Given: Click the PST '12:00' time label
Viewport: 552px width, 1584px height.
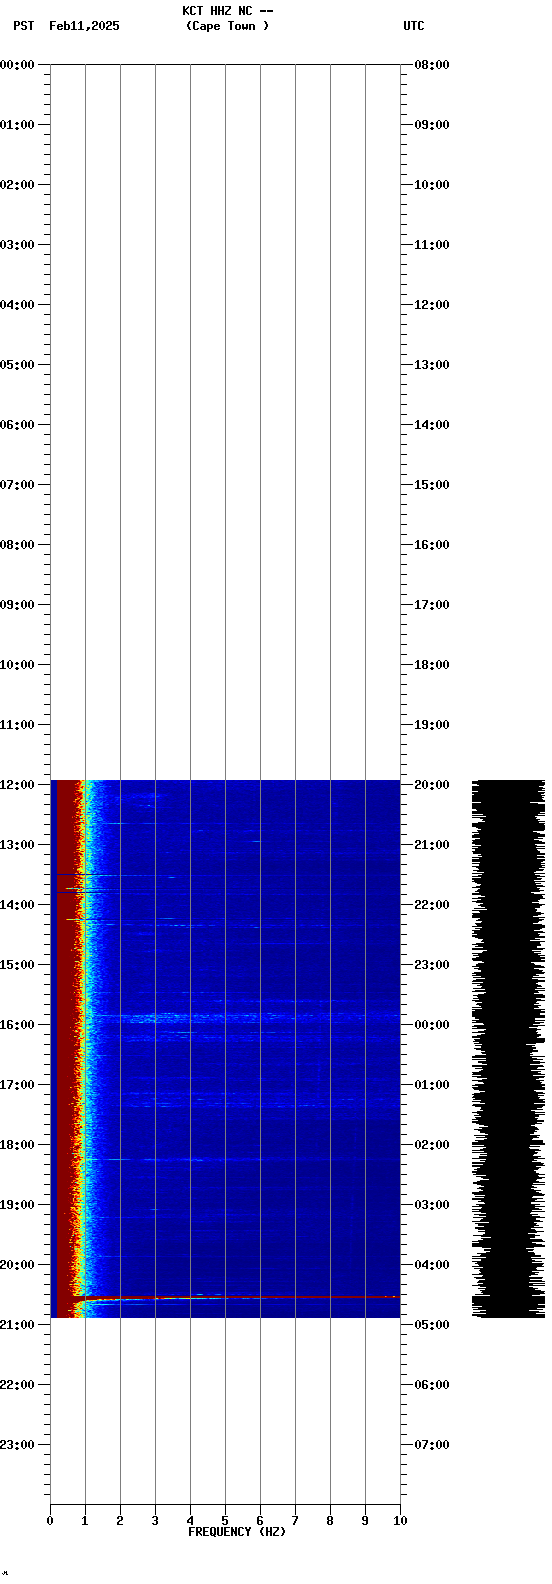Looking at the screenshot, I should (x=17, y=785).
